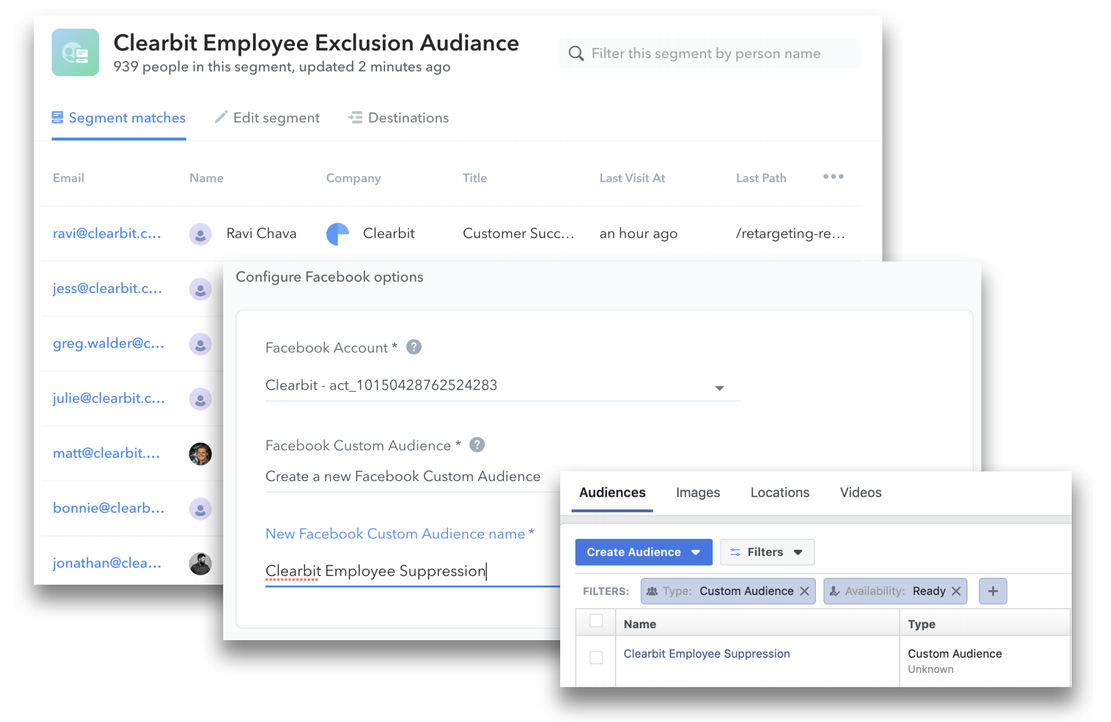Click the Type: Custom Audience filter chip
1111x722 pixels.
click(728, 591)
